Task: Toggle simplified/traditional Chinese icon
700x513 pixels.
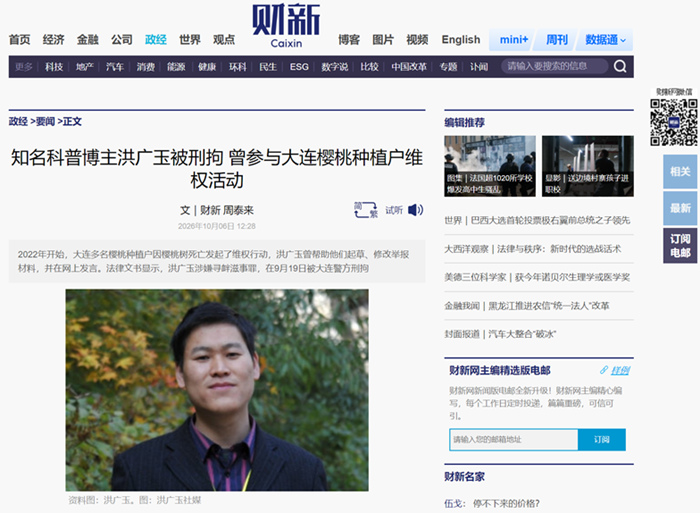Action: click(x=366, y=210)
